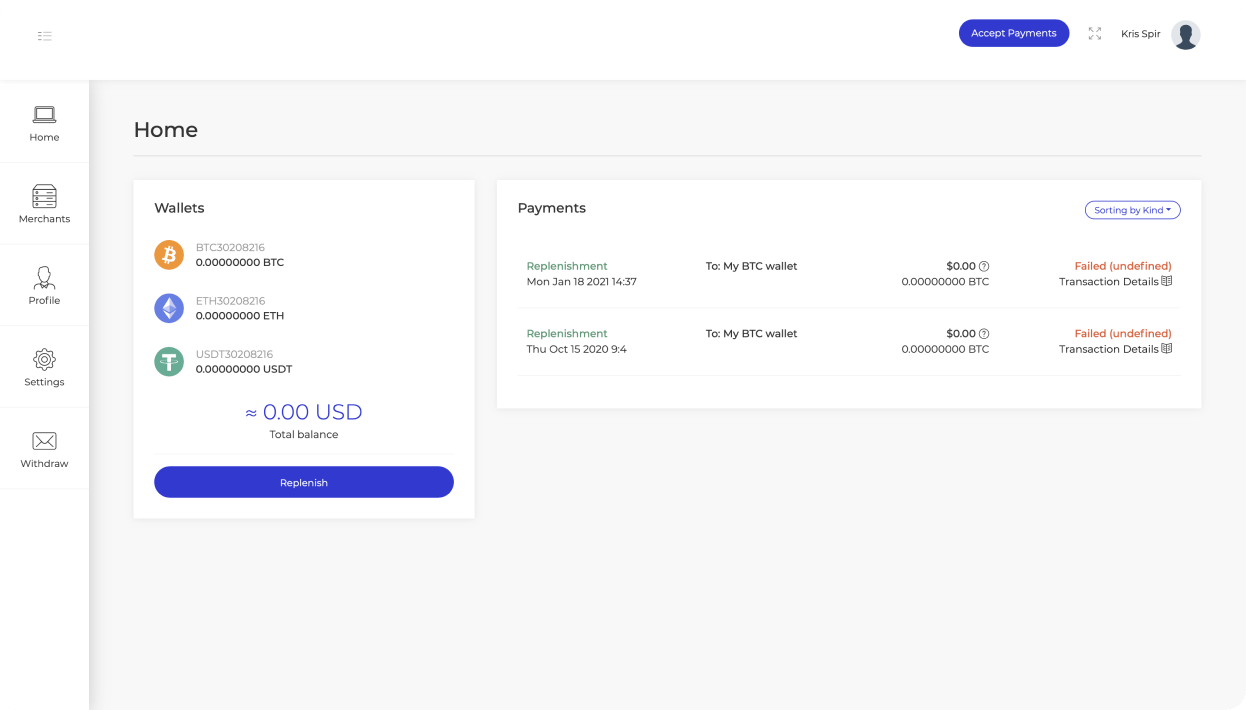1246x710 pixels.
Task: Select the Tether USDT wallet icon
Action: 169,361
